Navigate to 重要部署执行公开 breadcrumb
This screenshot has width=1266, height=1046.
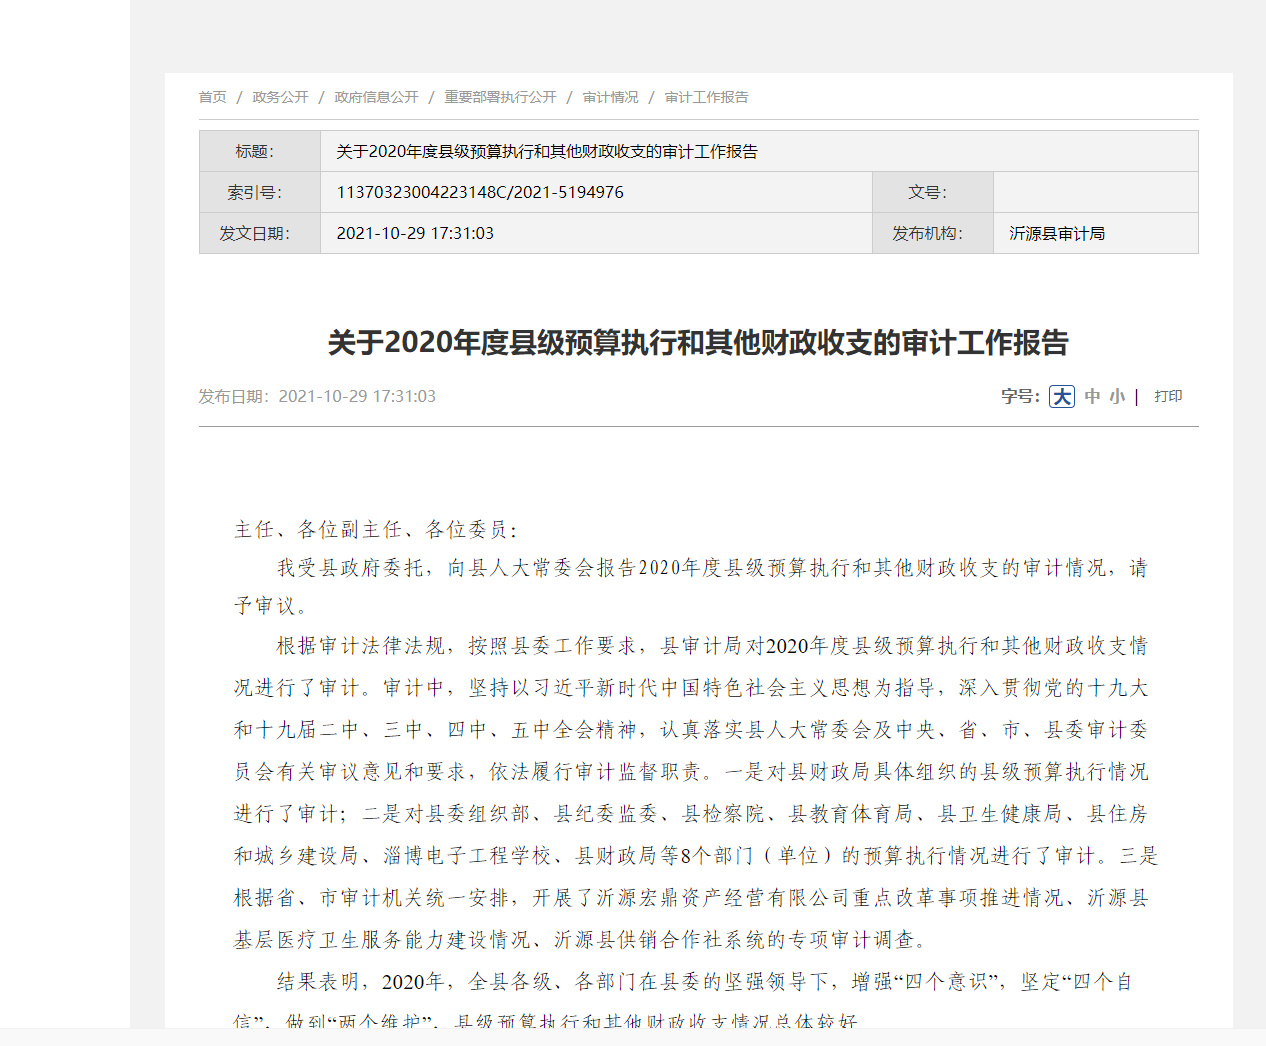500,97
